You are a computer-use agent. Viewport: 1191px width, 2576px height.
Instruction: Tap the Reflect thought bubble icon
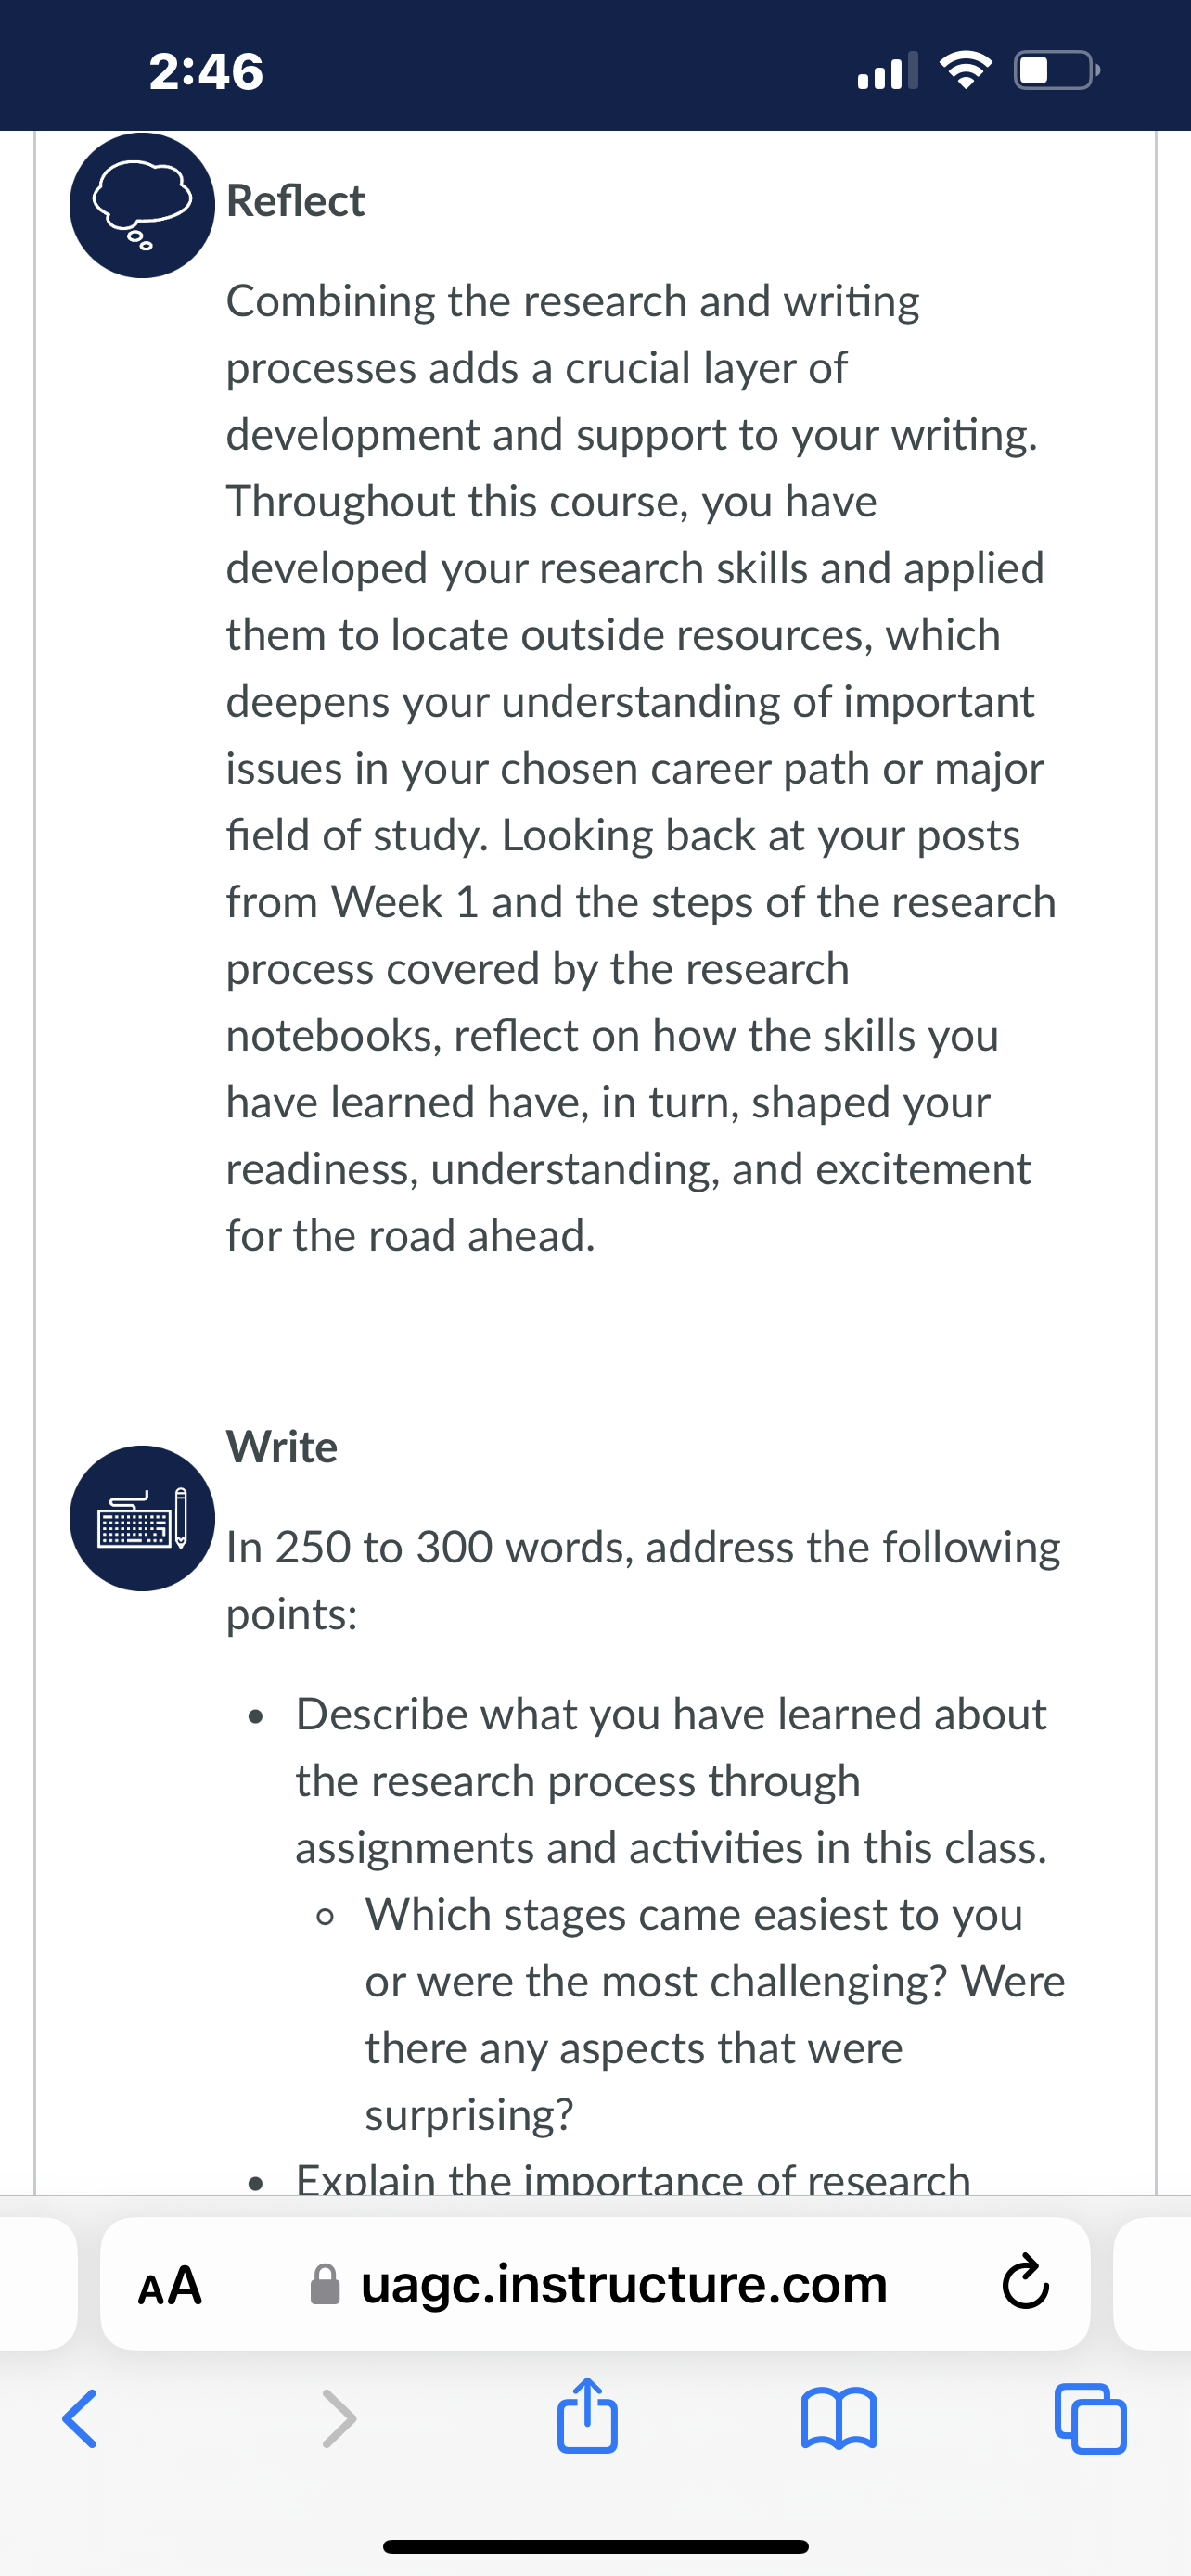pos(142,205)
